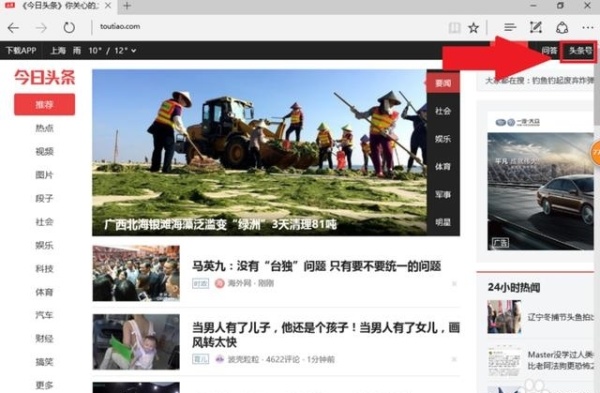This screenshot has width=600, height=393.
Task: Open Edge more actions ellipsis menu
Action: pos(588,28)
